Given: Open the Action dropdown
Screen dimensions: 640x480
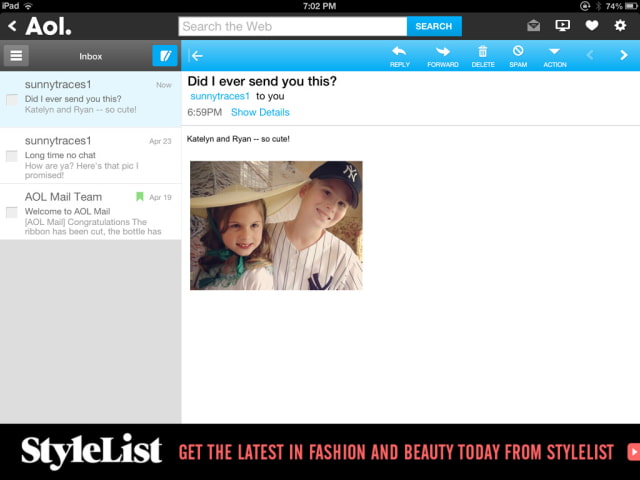Looking at the screenshot, I should [x=555, y=56].
